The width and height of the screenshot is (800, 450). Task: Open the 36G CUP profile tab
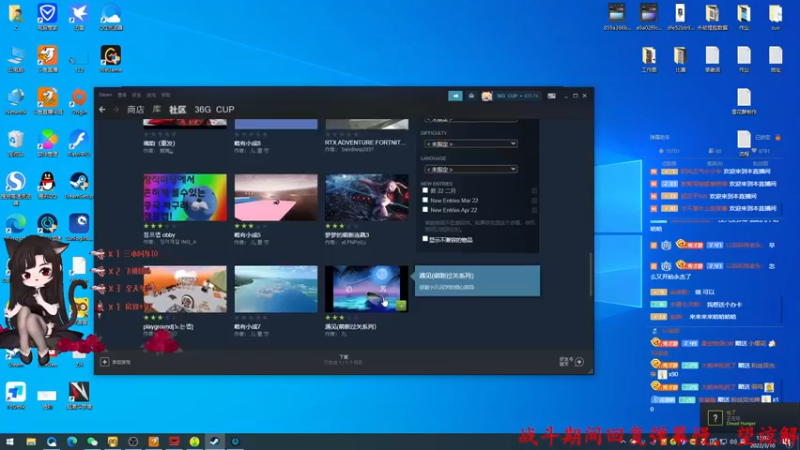tap(214, 109)
